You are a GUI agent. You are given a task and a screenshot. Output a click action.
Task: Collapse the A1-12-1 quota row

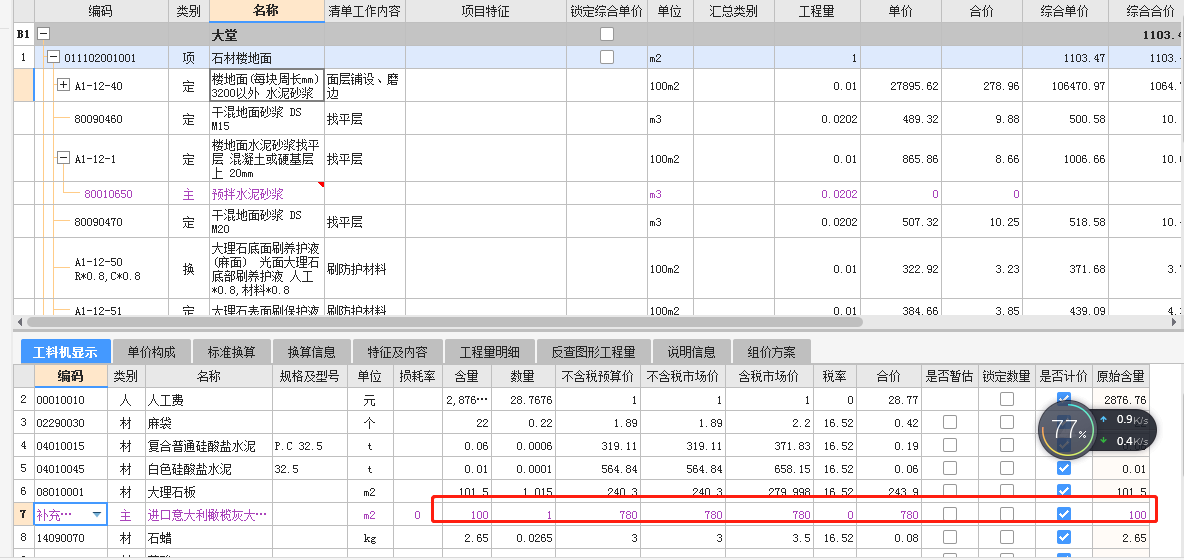click(x=64, y=158)
